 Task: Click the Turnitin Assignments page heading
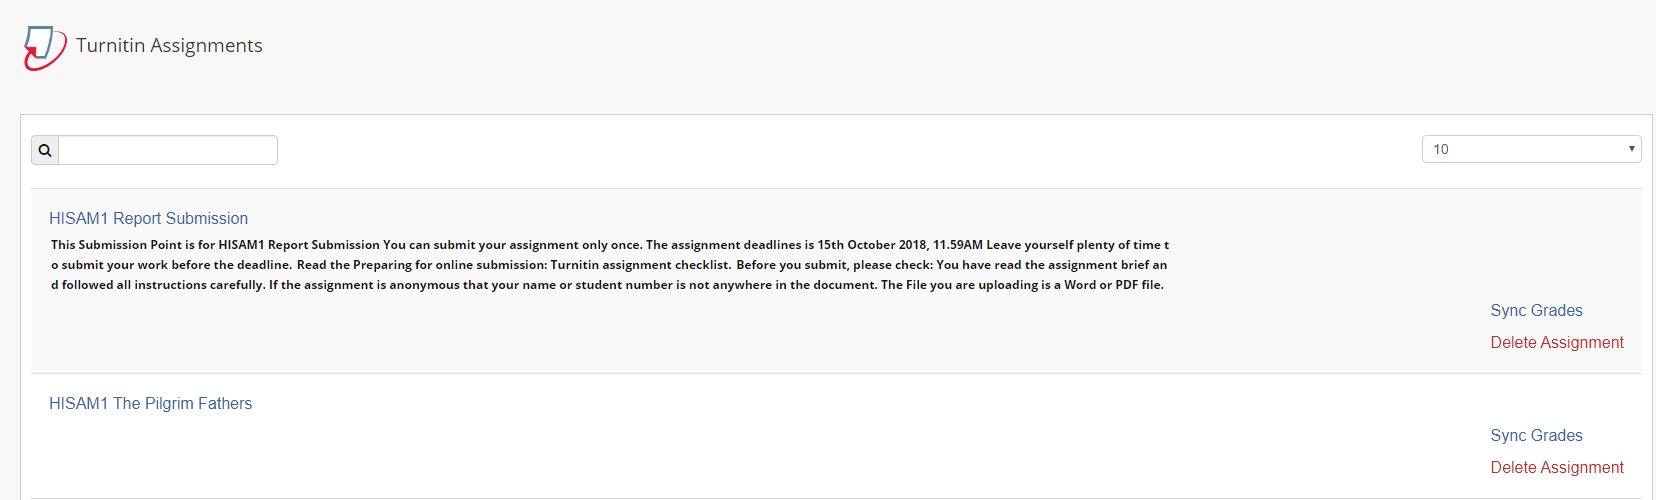tap(169, 45)
